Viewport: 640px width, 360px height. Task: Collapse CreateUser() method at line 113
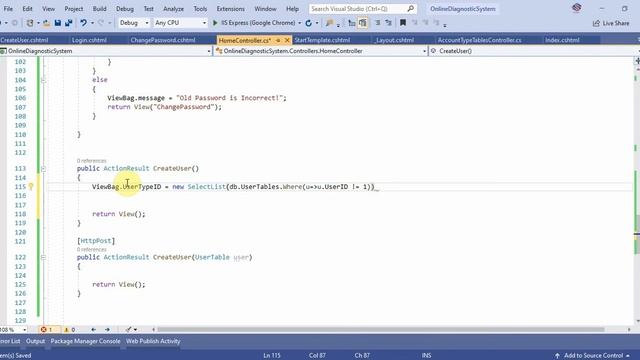pos(43,169)
